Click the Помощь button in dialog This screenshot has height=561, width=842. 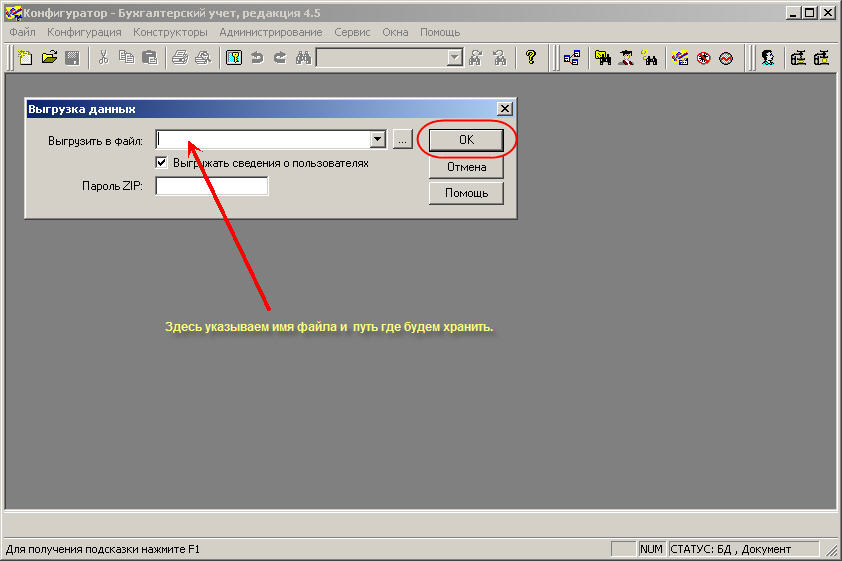click(x=466, y=193)
